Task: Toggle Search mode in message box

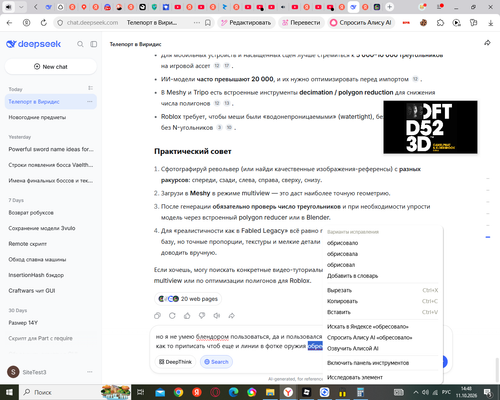Action: (x=216, y=362)
